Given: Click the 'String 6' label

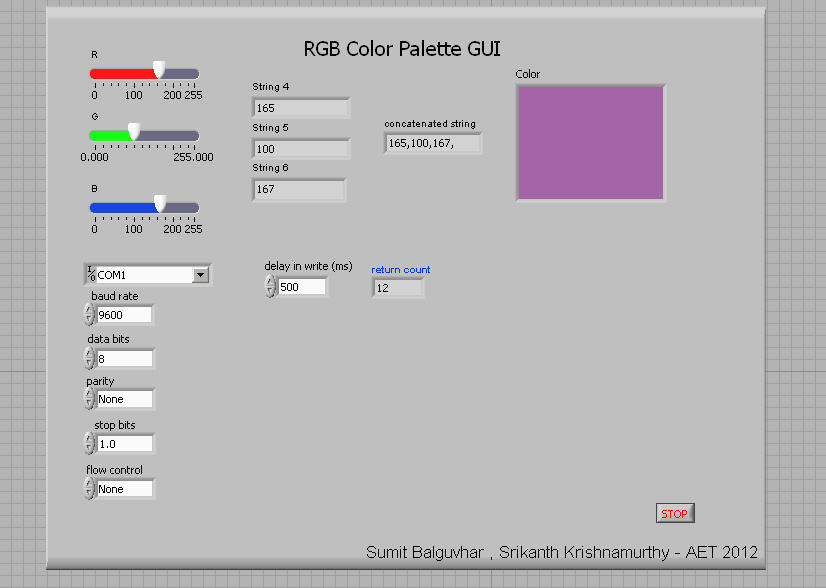Looking at the screenshot, I should click(270, 168).
